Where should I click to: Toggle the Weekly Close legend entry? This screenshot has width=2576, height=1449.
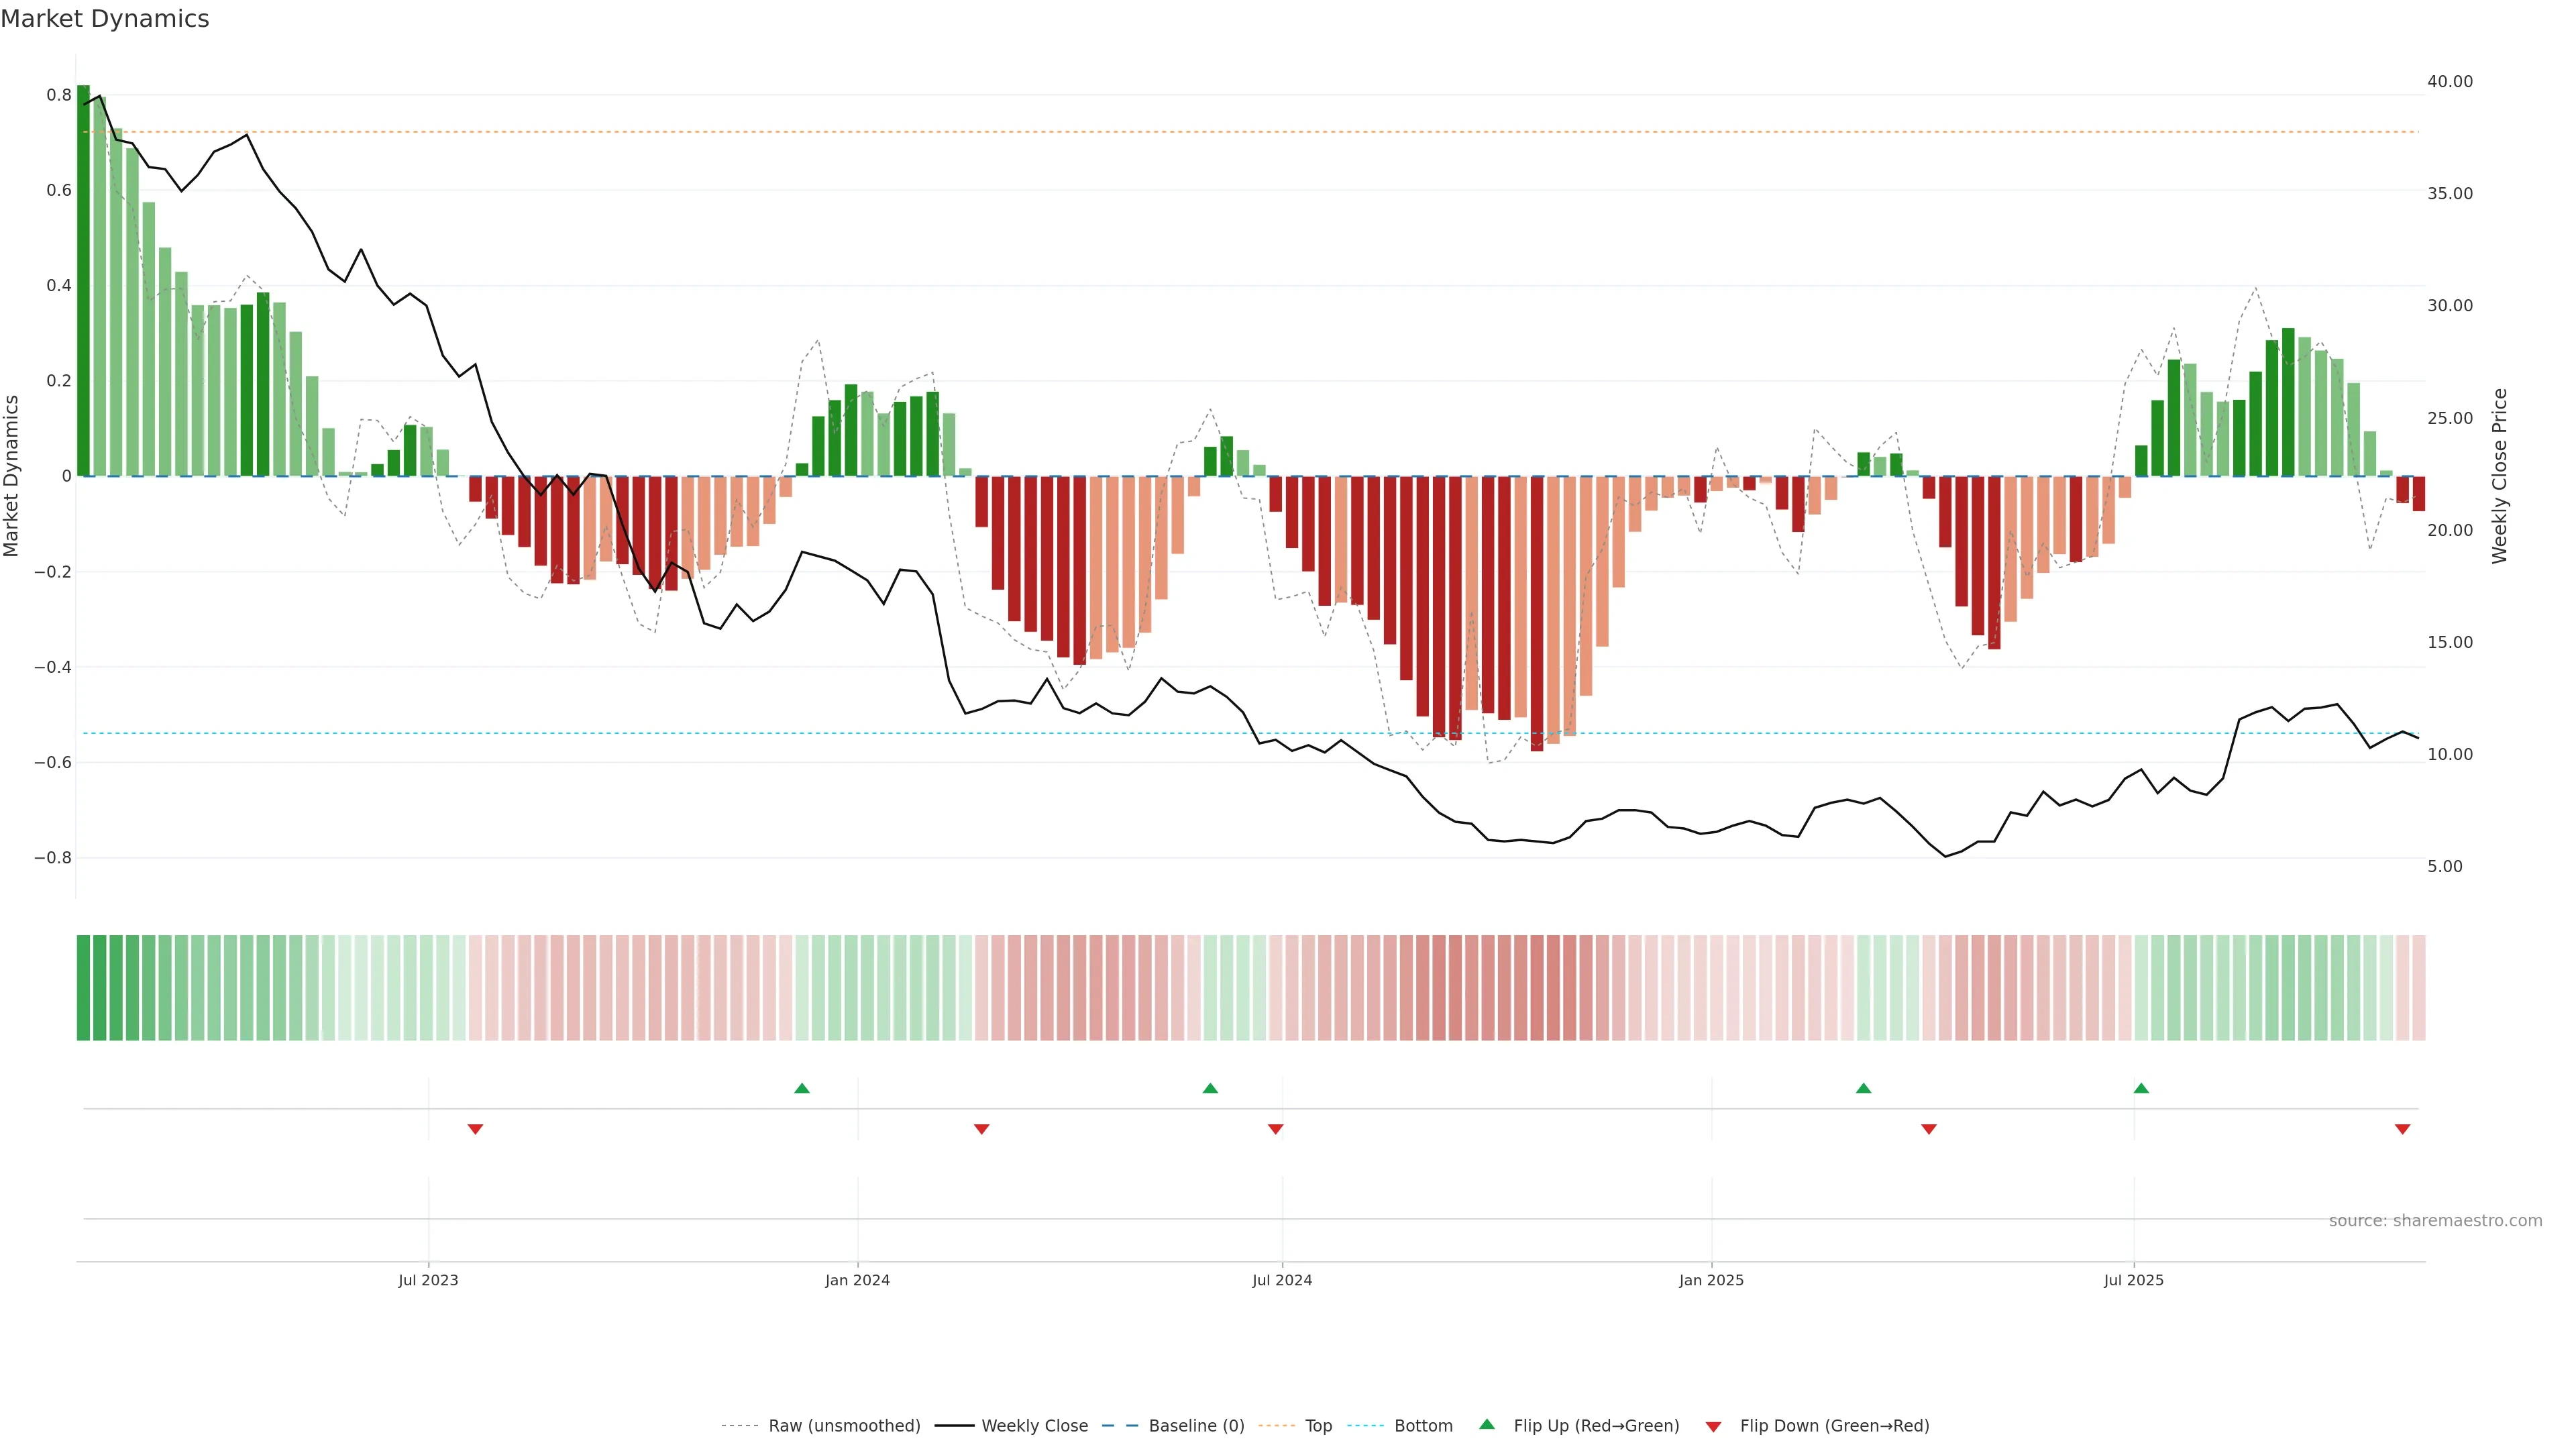click(x=1034, y=1425)
